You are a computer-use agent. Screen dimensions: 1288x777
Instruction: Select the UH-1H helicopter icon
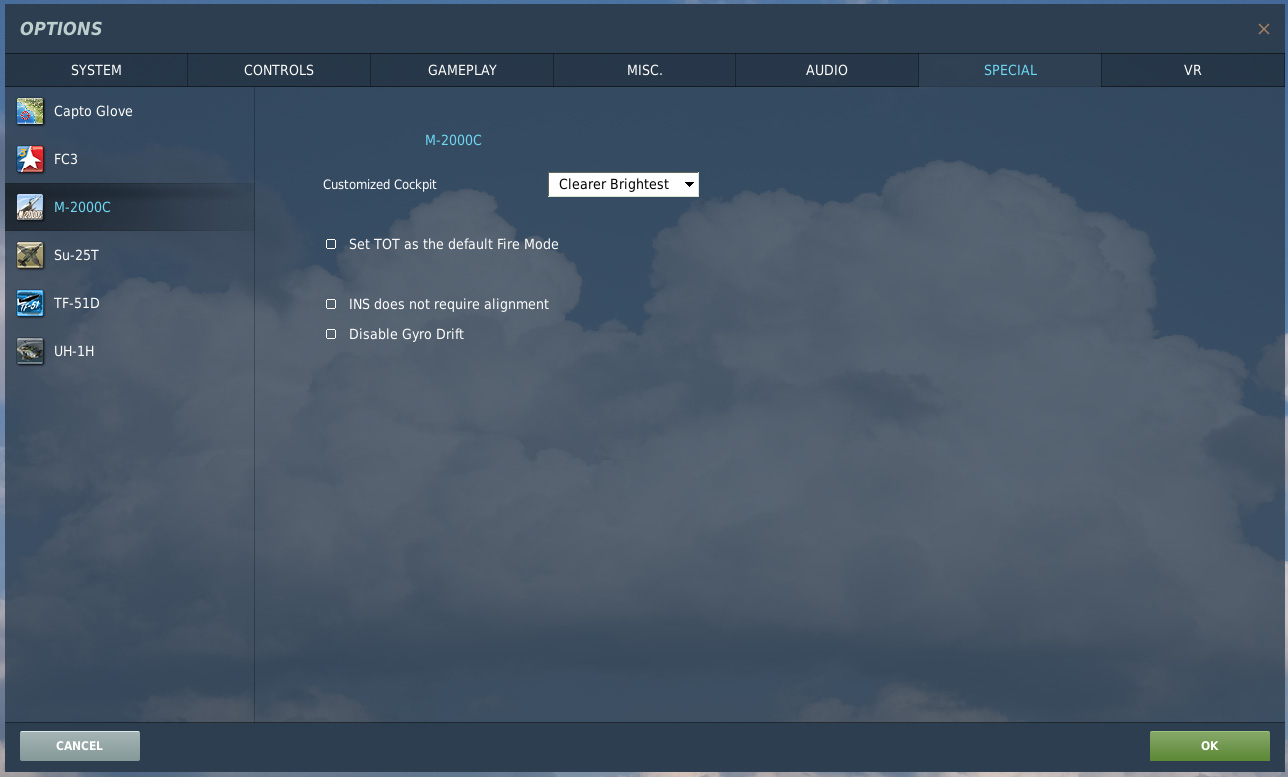(x=30, y=351)
